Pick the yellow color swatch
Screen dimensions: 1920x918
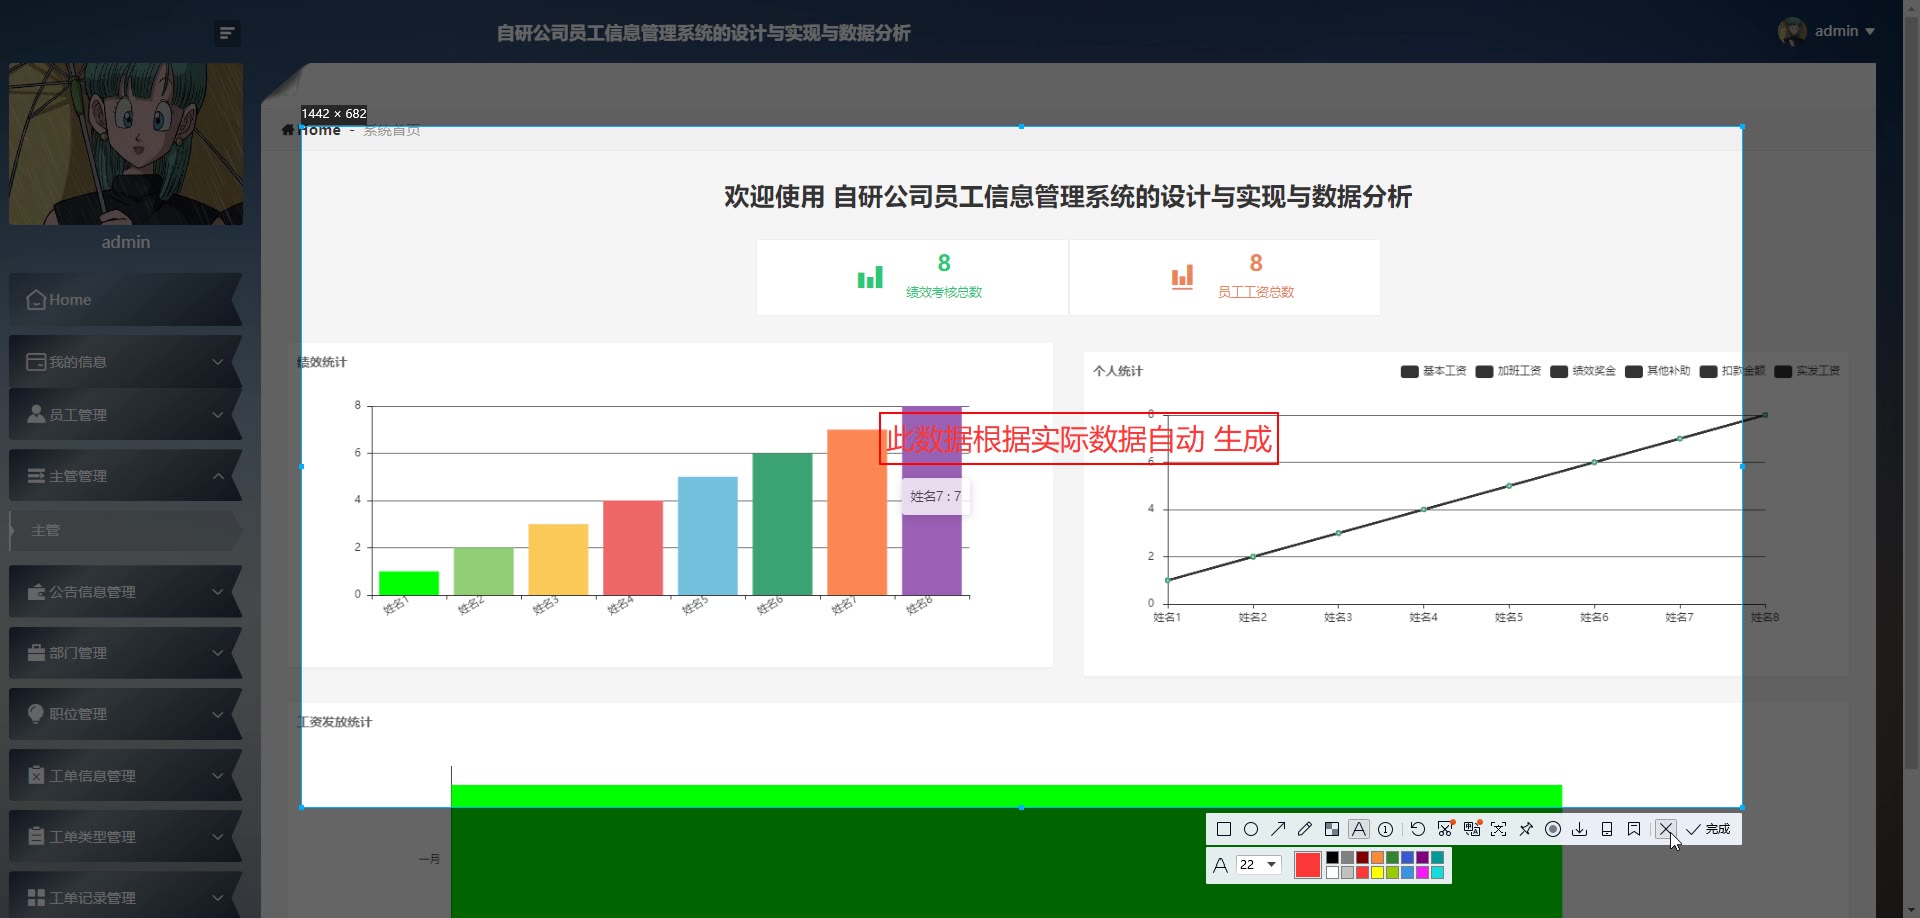[x=1377, y=873]
